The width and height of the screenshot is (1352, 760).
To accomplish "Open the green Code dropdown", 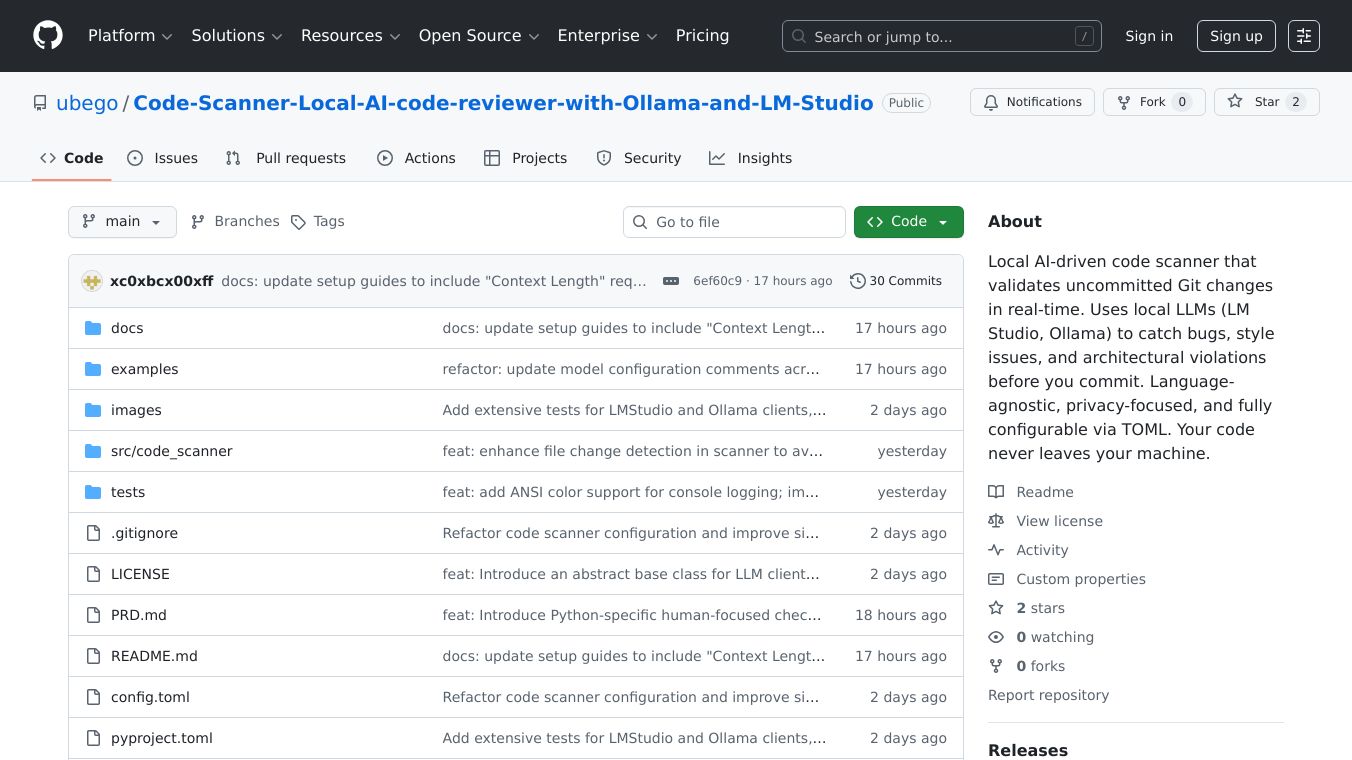I will [908, 222].
